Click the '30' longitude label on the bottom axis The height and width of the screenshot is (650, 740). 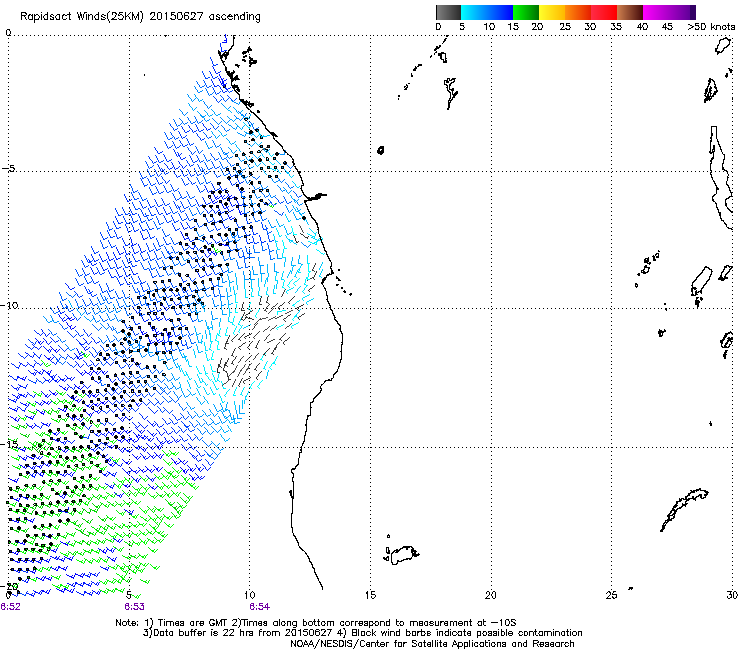tap(732, 595)
